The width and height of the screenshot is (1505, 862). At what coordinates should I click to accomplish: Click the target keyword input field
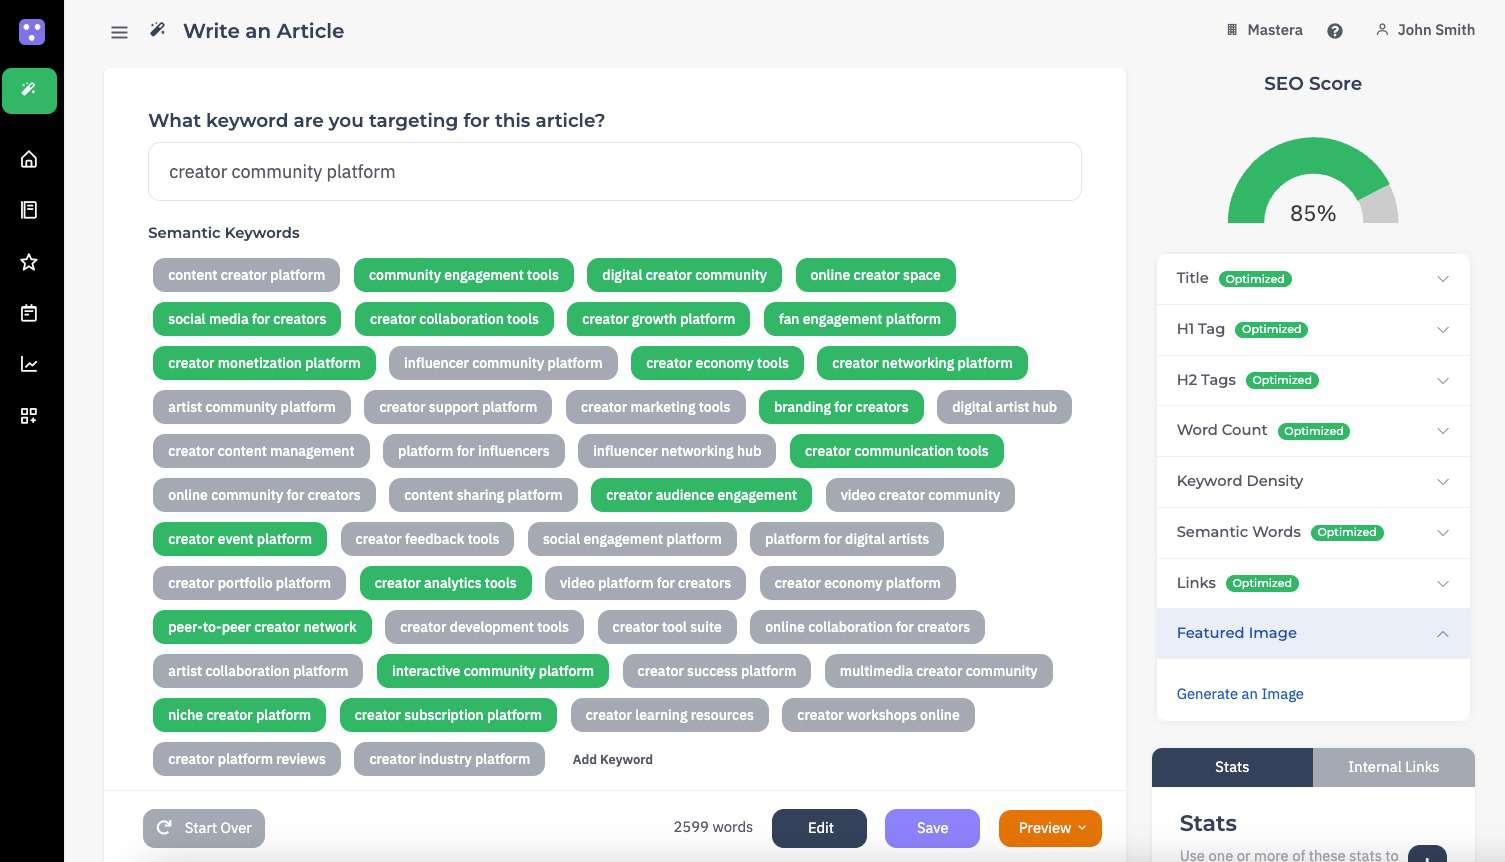[614, 172]
